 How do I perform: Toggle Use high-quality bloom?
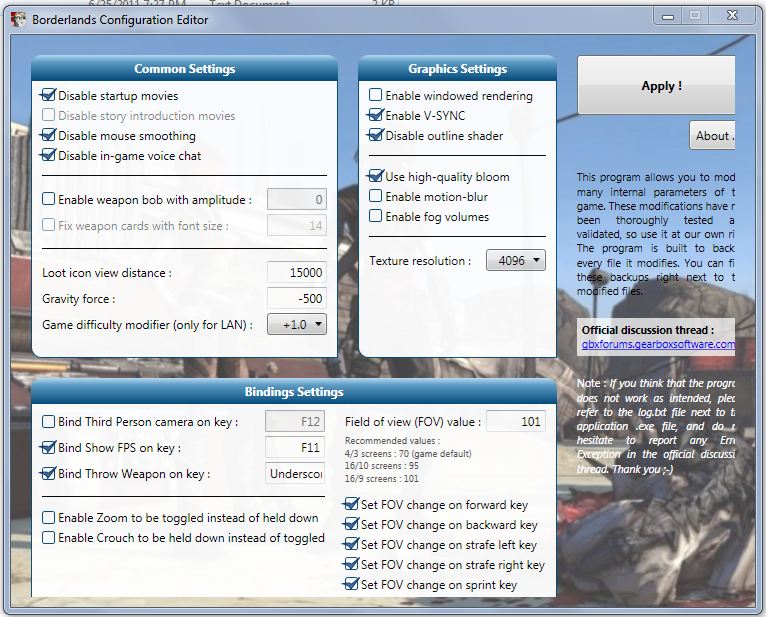coord(375,176)
